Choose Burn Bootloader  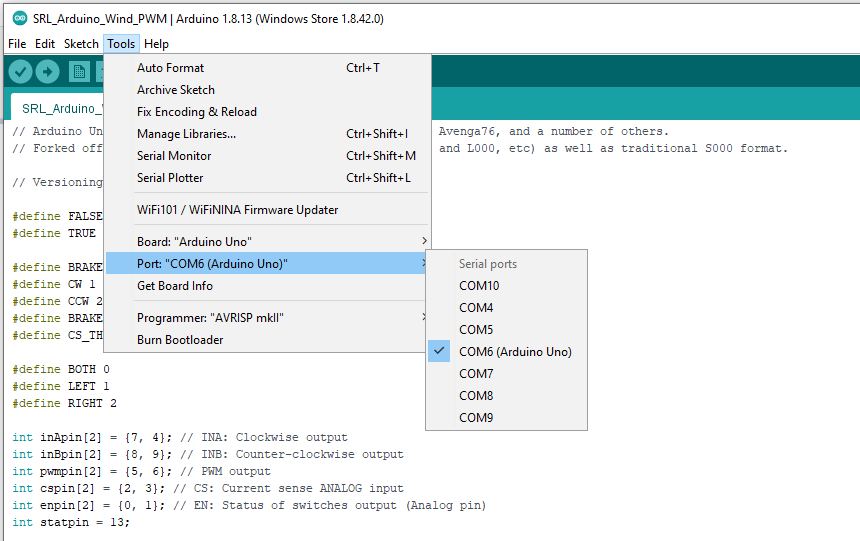coord(267,340)
